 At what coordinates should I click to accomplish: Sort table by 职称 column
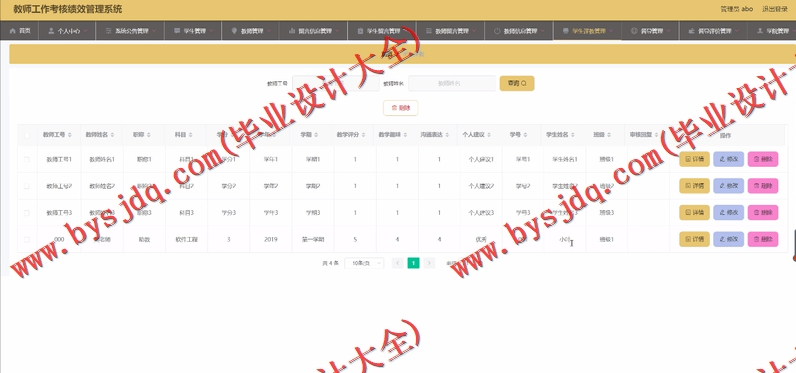coord(149,135)
